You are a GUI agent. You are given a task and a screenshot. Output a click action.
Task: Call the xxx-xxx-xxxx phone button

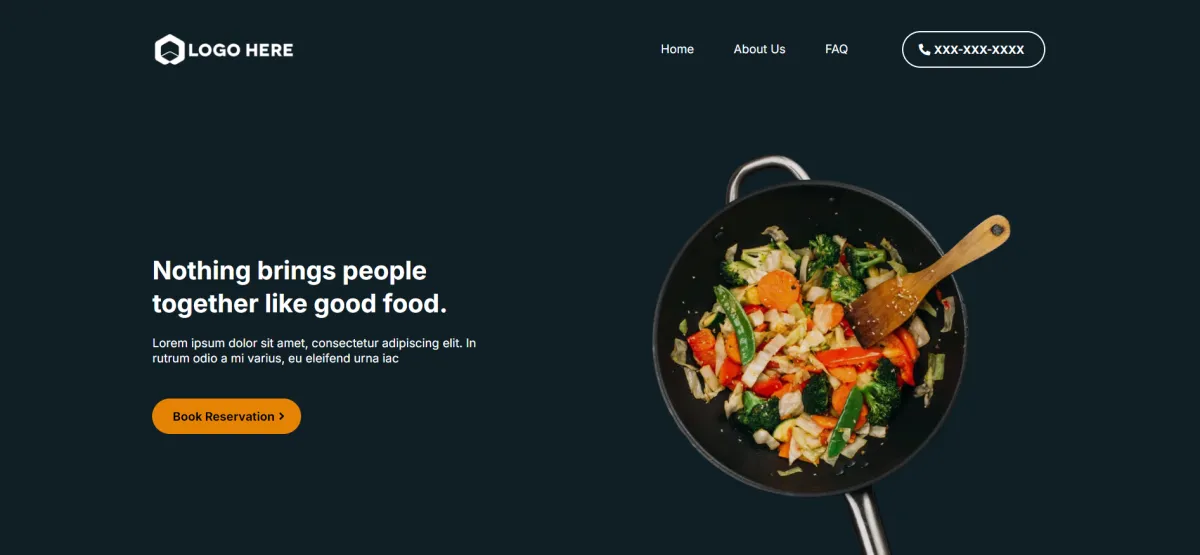[x=973, y=49]
